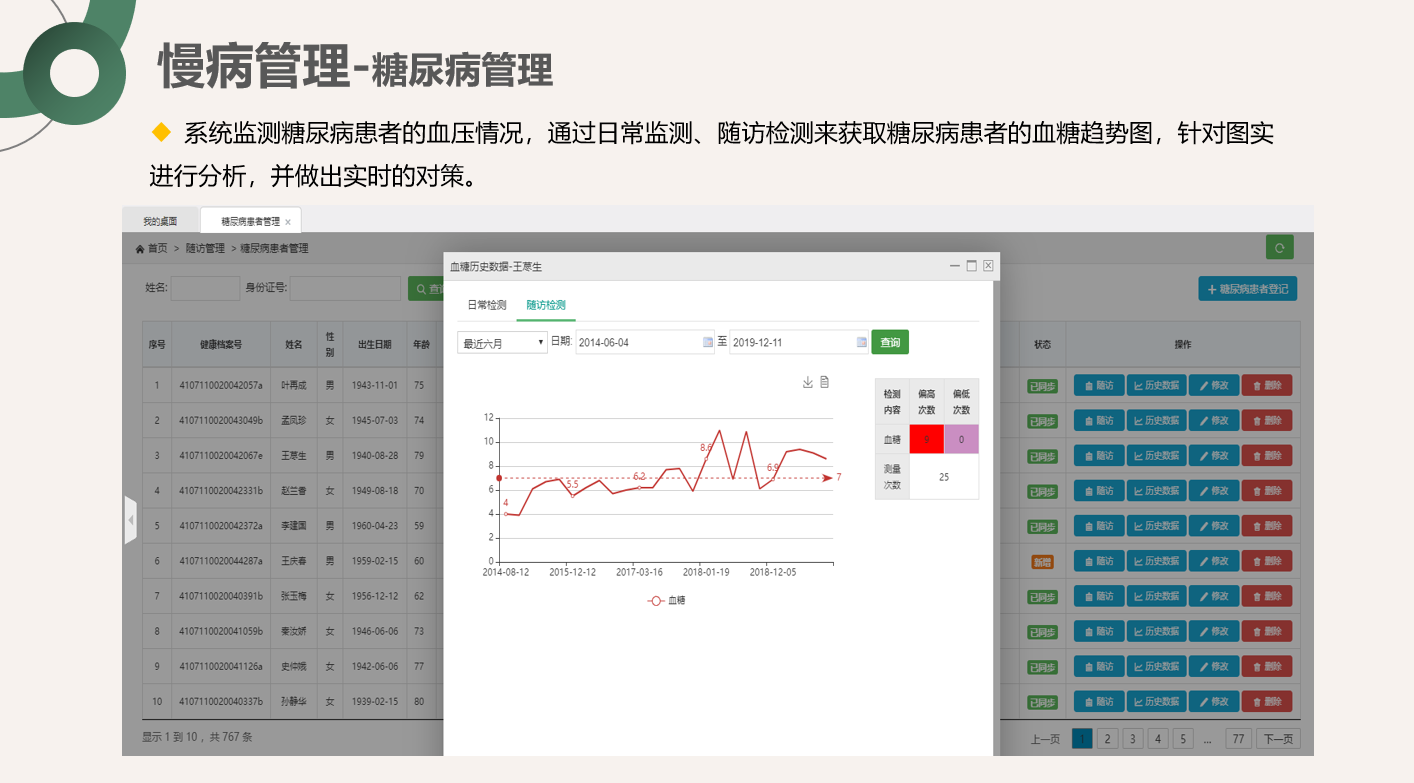Open 历史数据 for row 3 王葱生

(x=1156, y=455)
